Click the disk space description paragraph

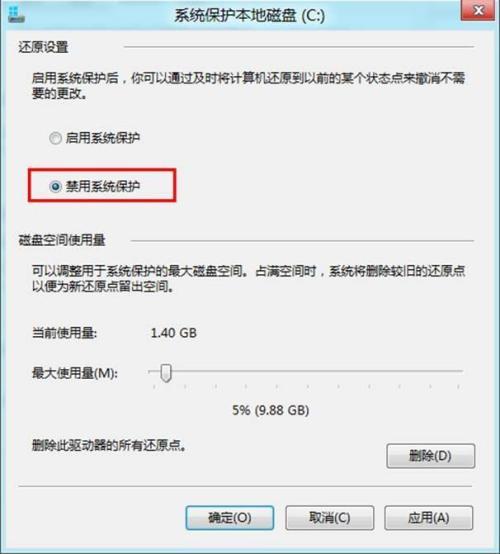point(248,278)
